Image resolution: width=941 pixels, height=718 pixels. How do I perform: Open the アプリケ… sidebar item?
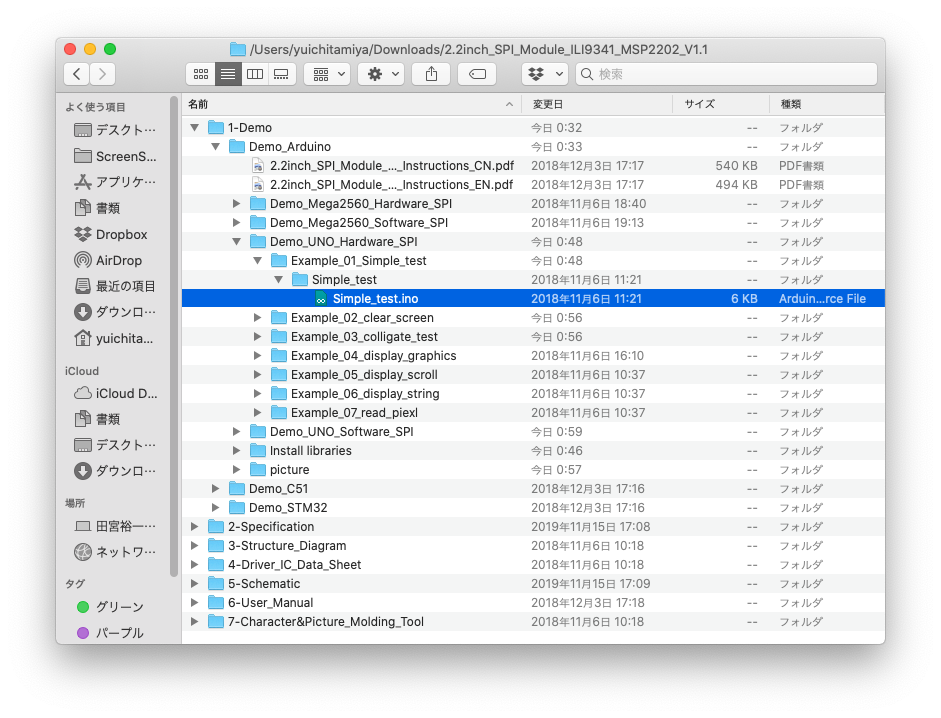115,182
